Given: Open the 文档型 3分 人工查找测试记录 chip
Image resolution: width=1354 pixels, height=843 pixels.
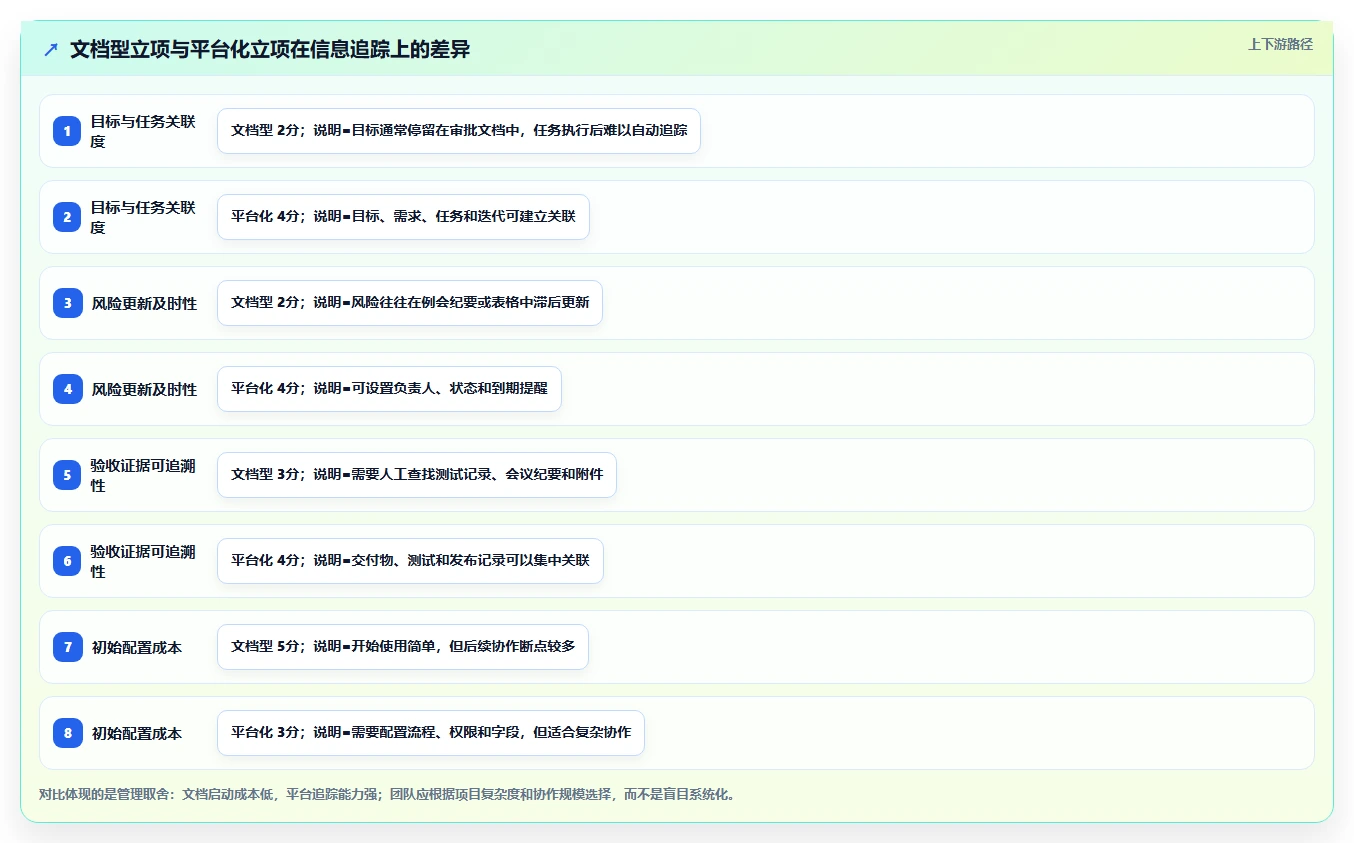Looking at the screenshot, I should click(x=417, y=475).
